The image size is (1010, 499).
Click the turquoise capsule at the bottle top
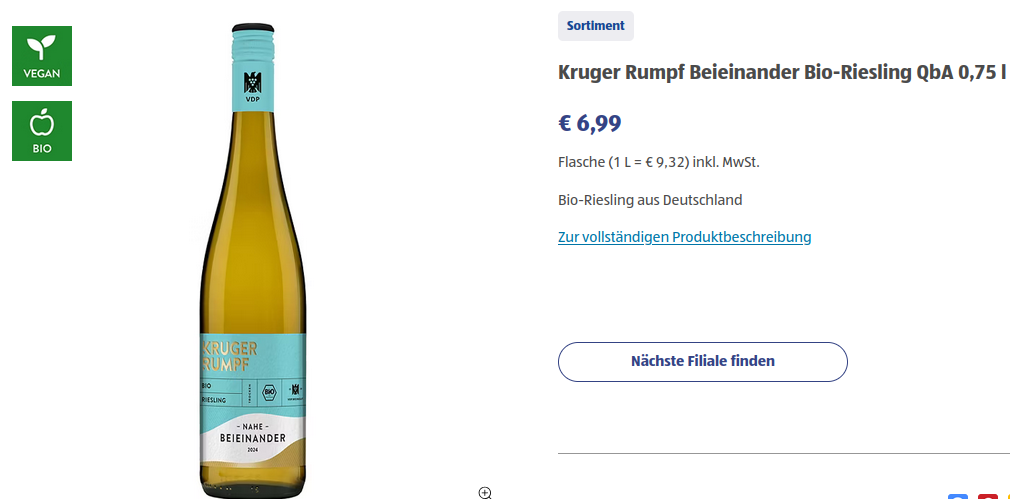[252, 41]
